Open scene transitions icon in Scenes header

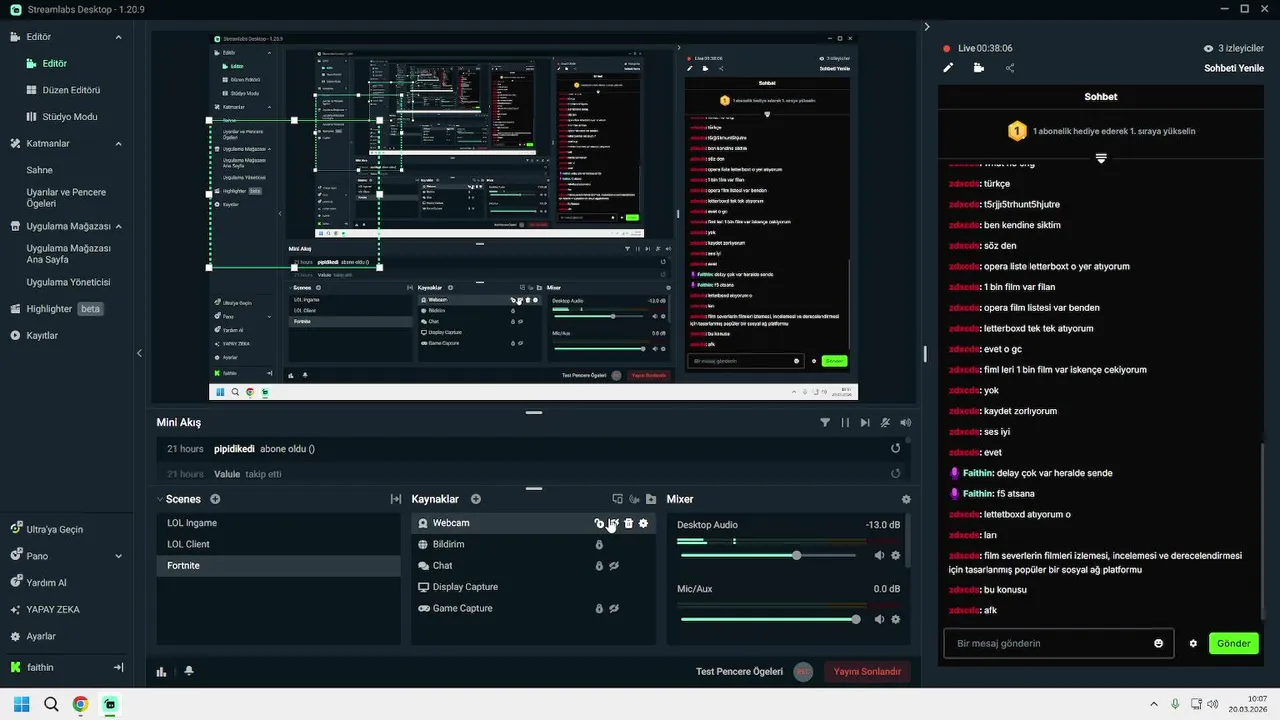395,499
